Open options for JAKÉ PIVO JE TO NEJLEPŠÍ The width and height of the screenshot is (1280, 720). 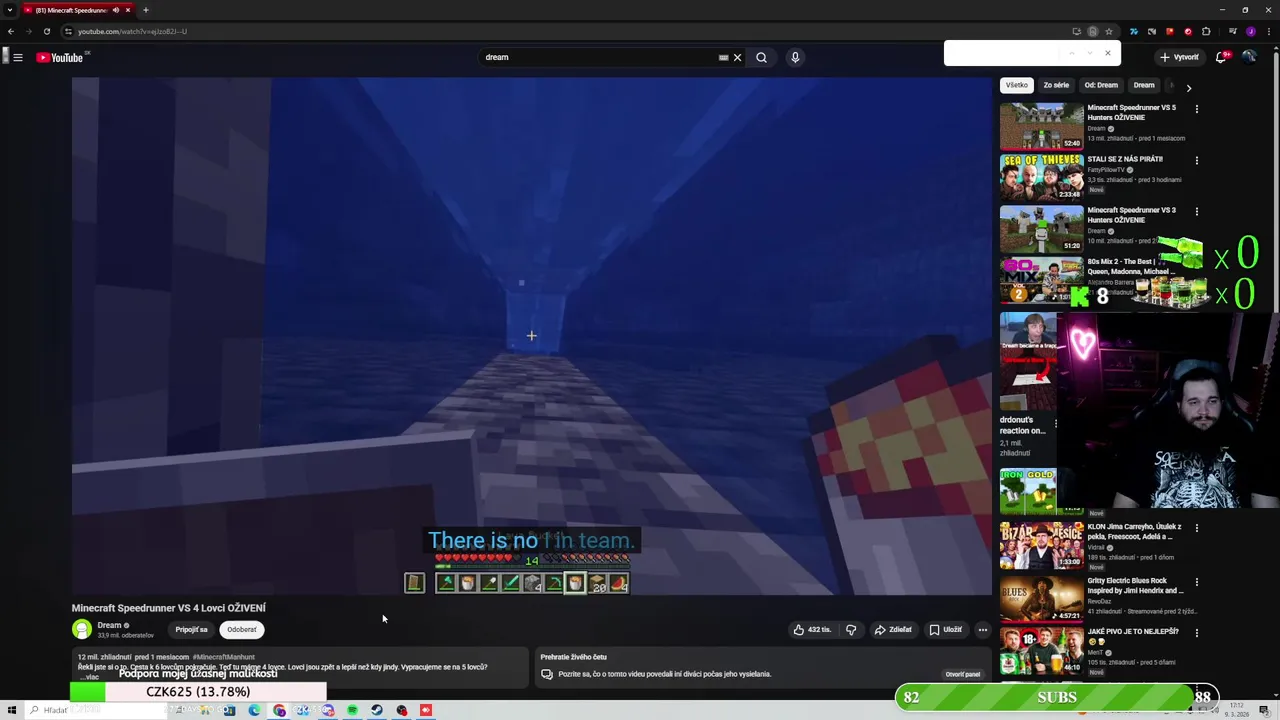pyautogui.click(x=1197, y=633)
